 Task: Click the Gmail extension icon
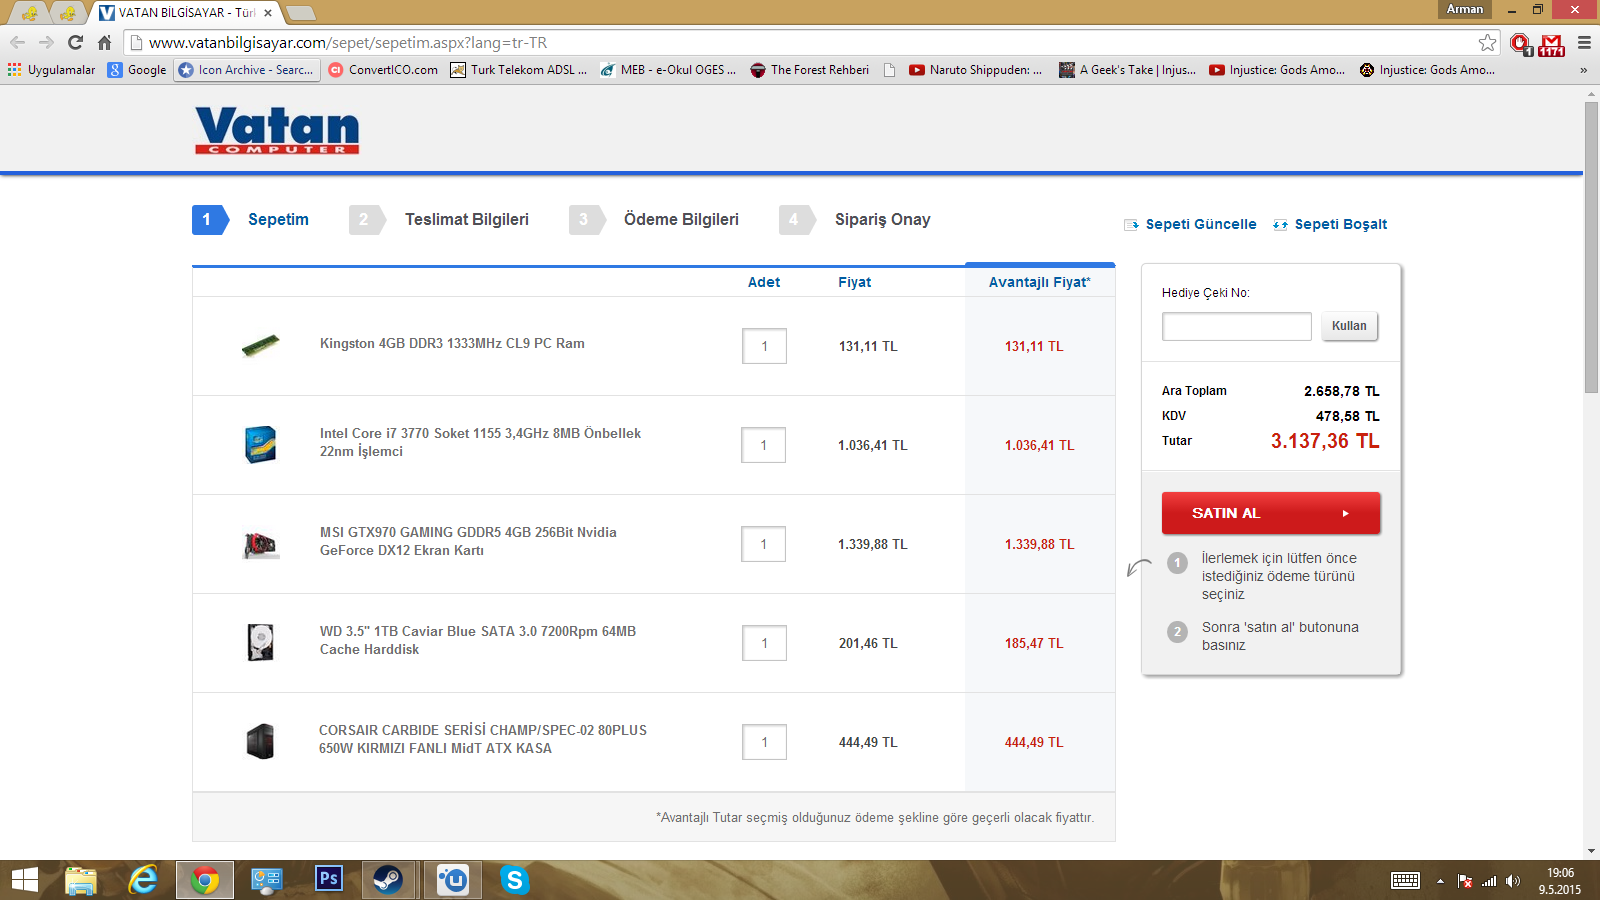(1551, 44)
